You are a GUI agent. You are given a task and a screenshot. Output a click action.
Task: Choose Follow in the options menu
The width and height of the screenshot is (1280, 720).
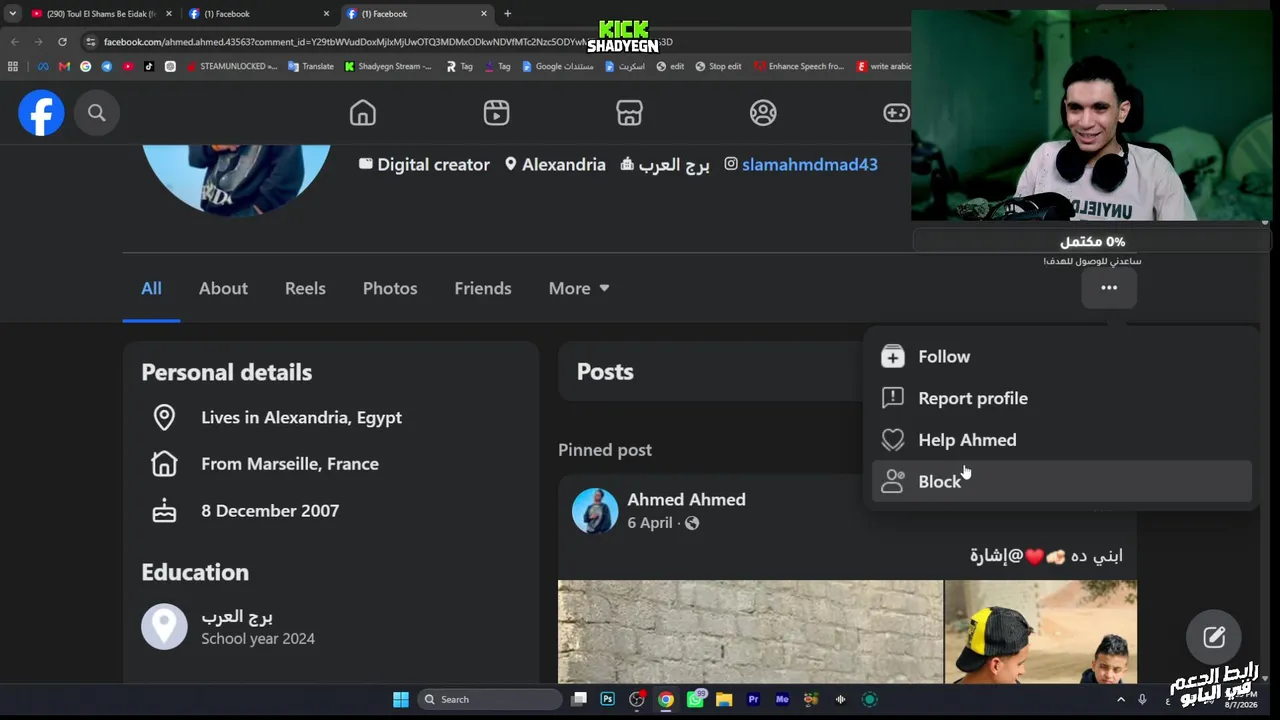pos(1062,357)
